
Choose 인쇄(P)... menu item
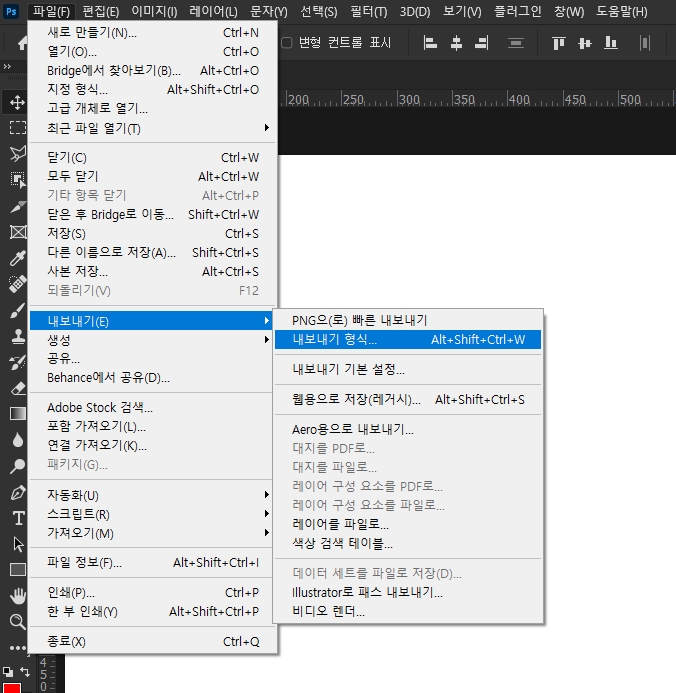152,592
